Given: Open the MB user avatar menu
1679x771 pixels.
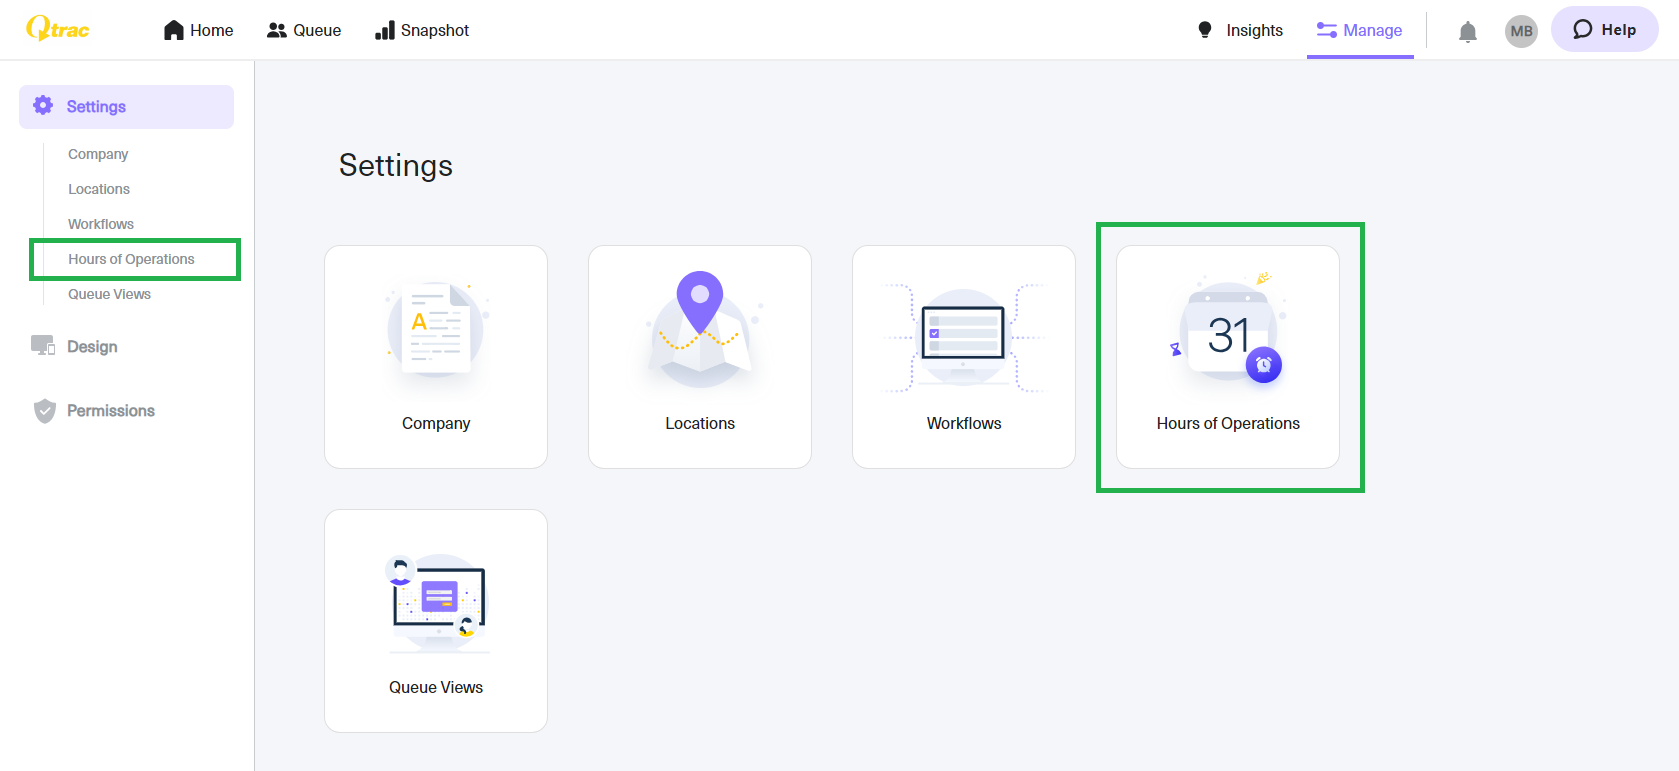Looking at the screenshot, I should click(1520, 31).
